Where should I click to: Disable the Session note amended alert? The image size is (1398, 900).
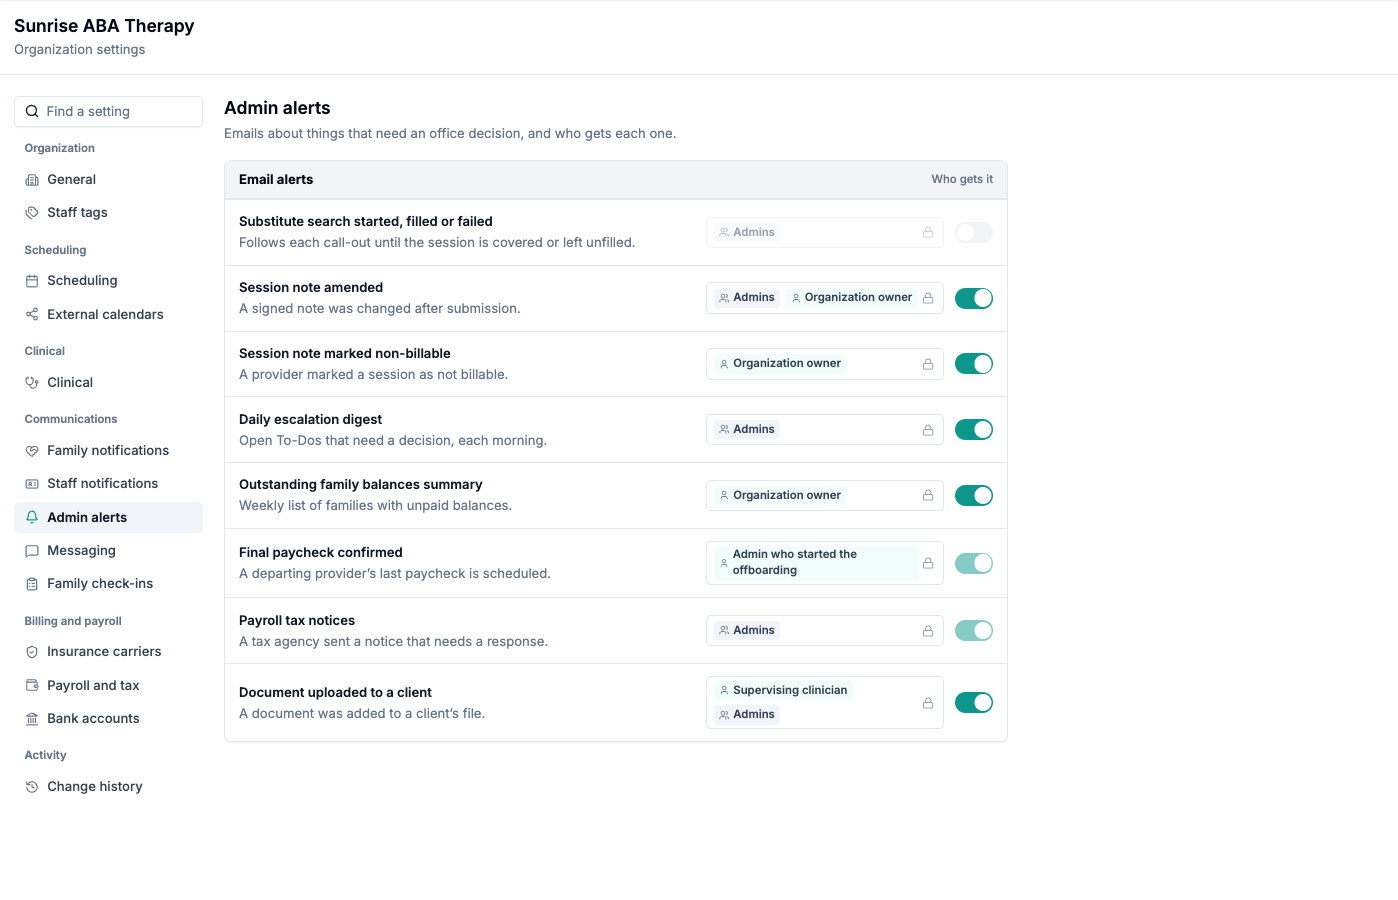click(974, 298)
